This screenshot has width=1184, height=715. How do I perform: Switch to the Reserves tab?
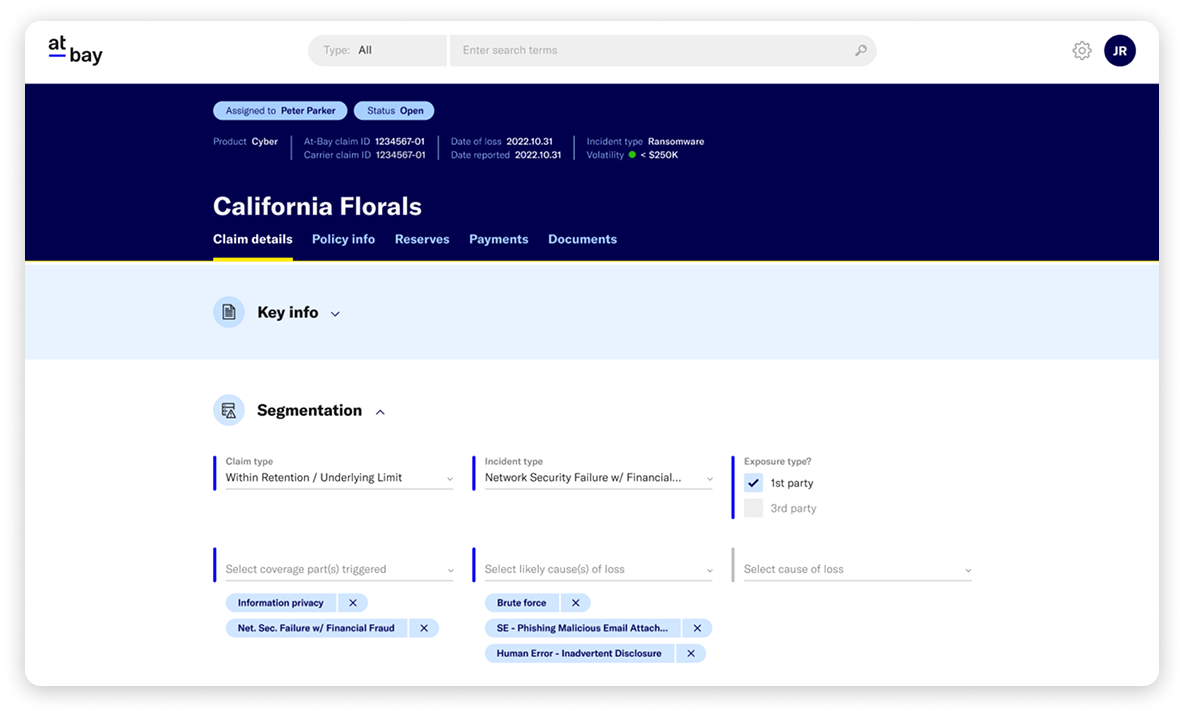coord(422,239)
